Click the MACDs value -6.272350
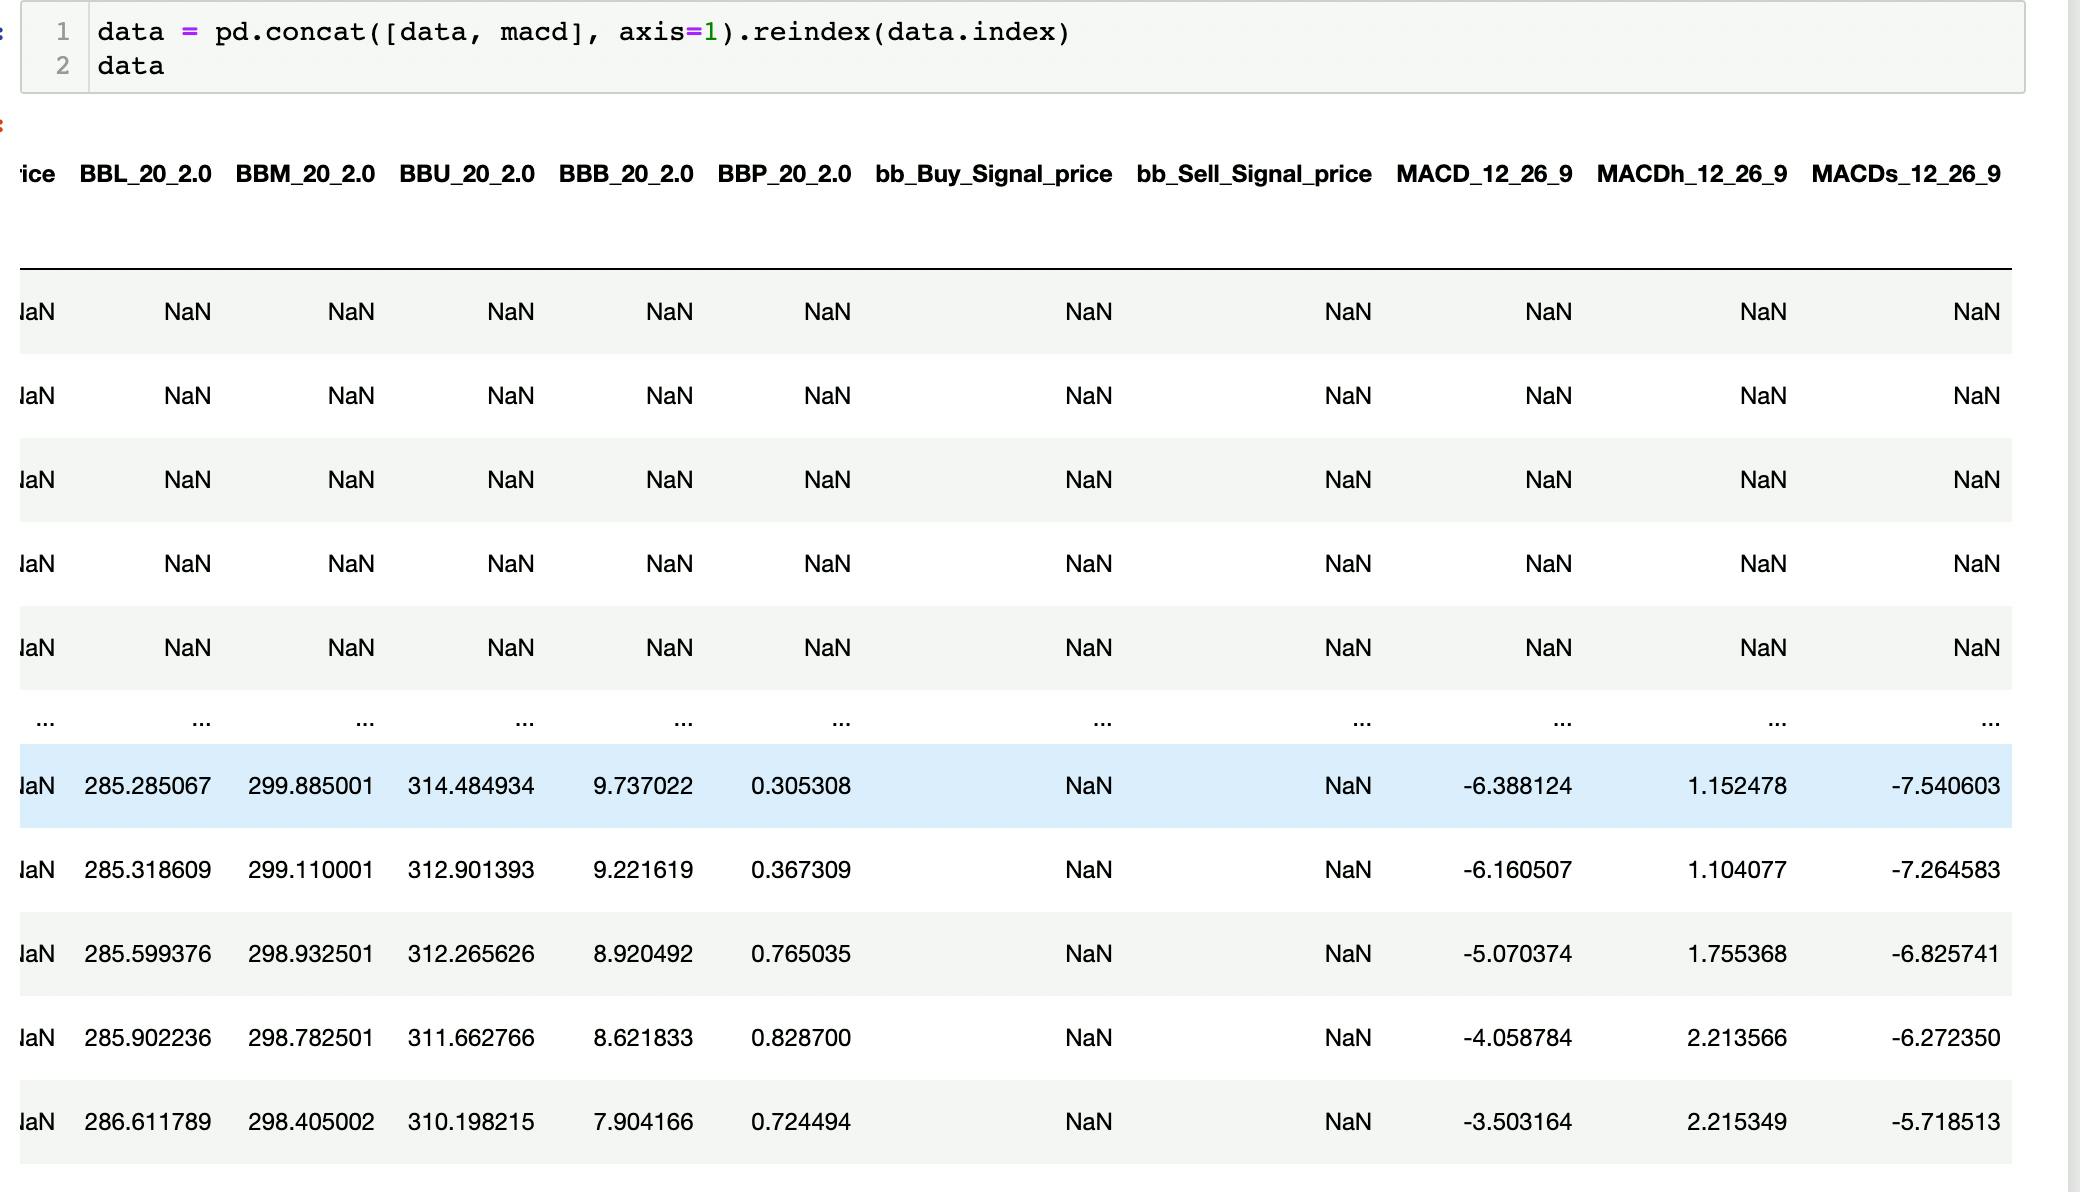 1946,1038
